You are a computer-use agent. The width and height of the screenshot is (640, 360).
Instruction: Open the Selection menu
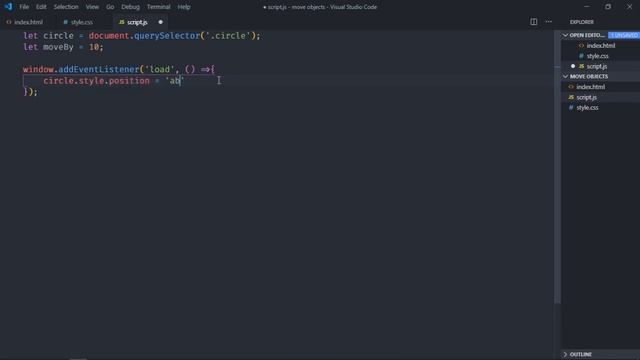click(x=66, y=7)
